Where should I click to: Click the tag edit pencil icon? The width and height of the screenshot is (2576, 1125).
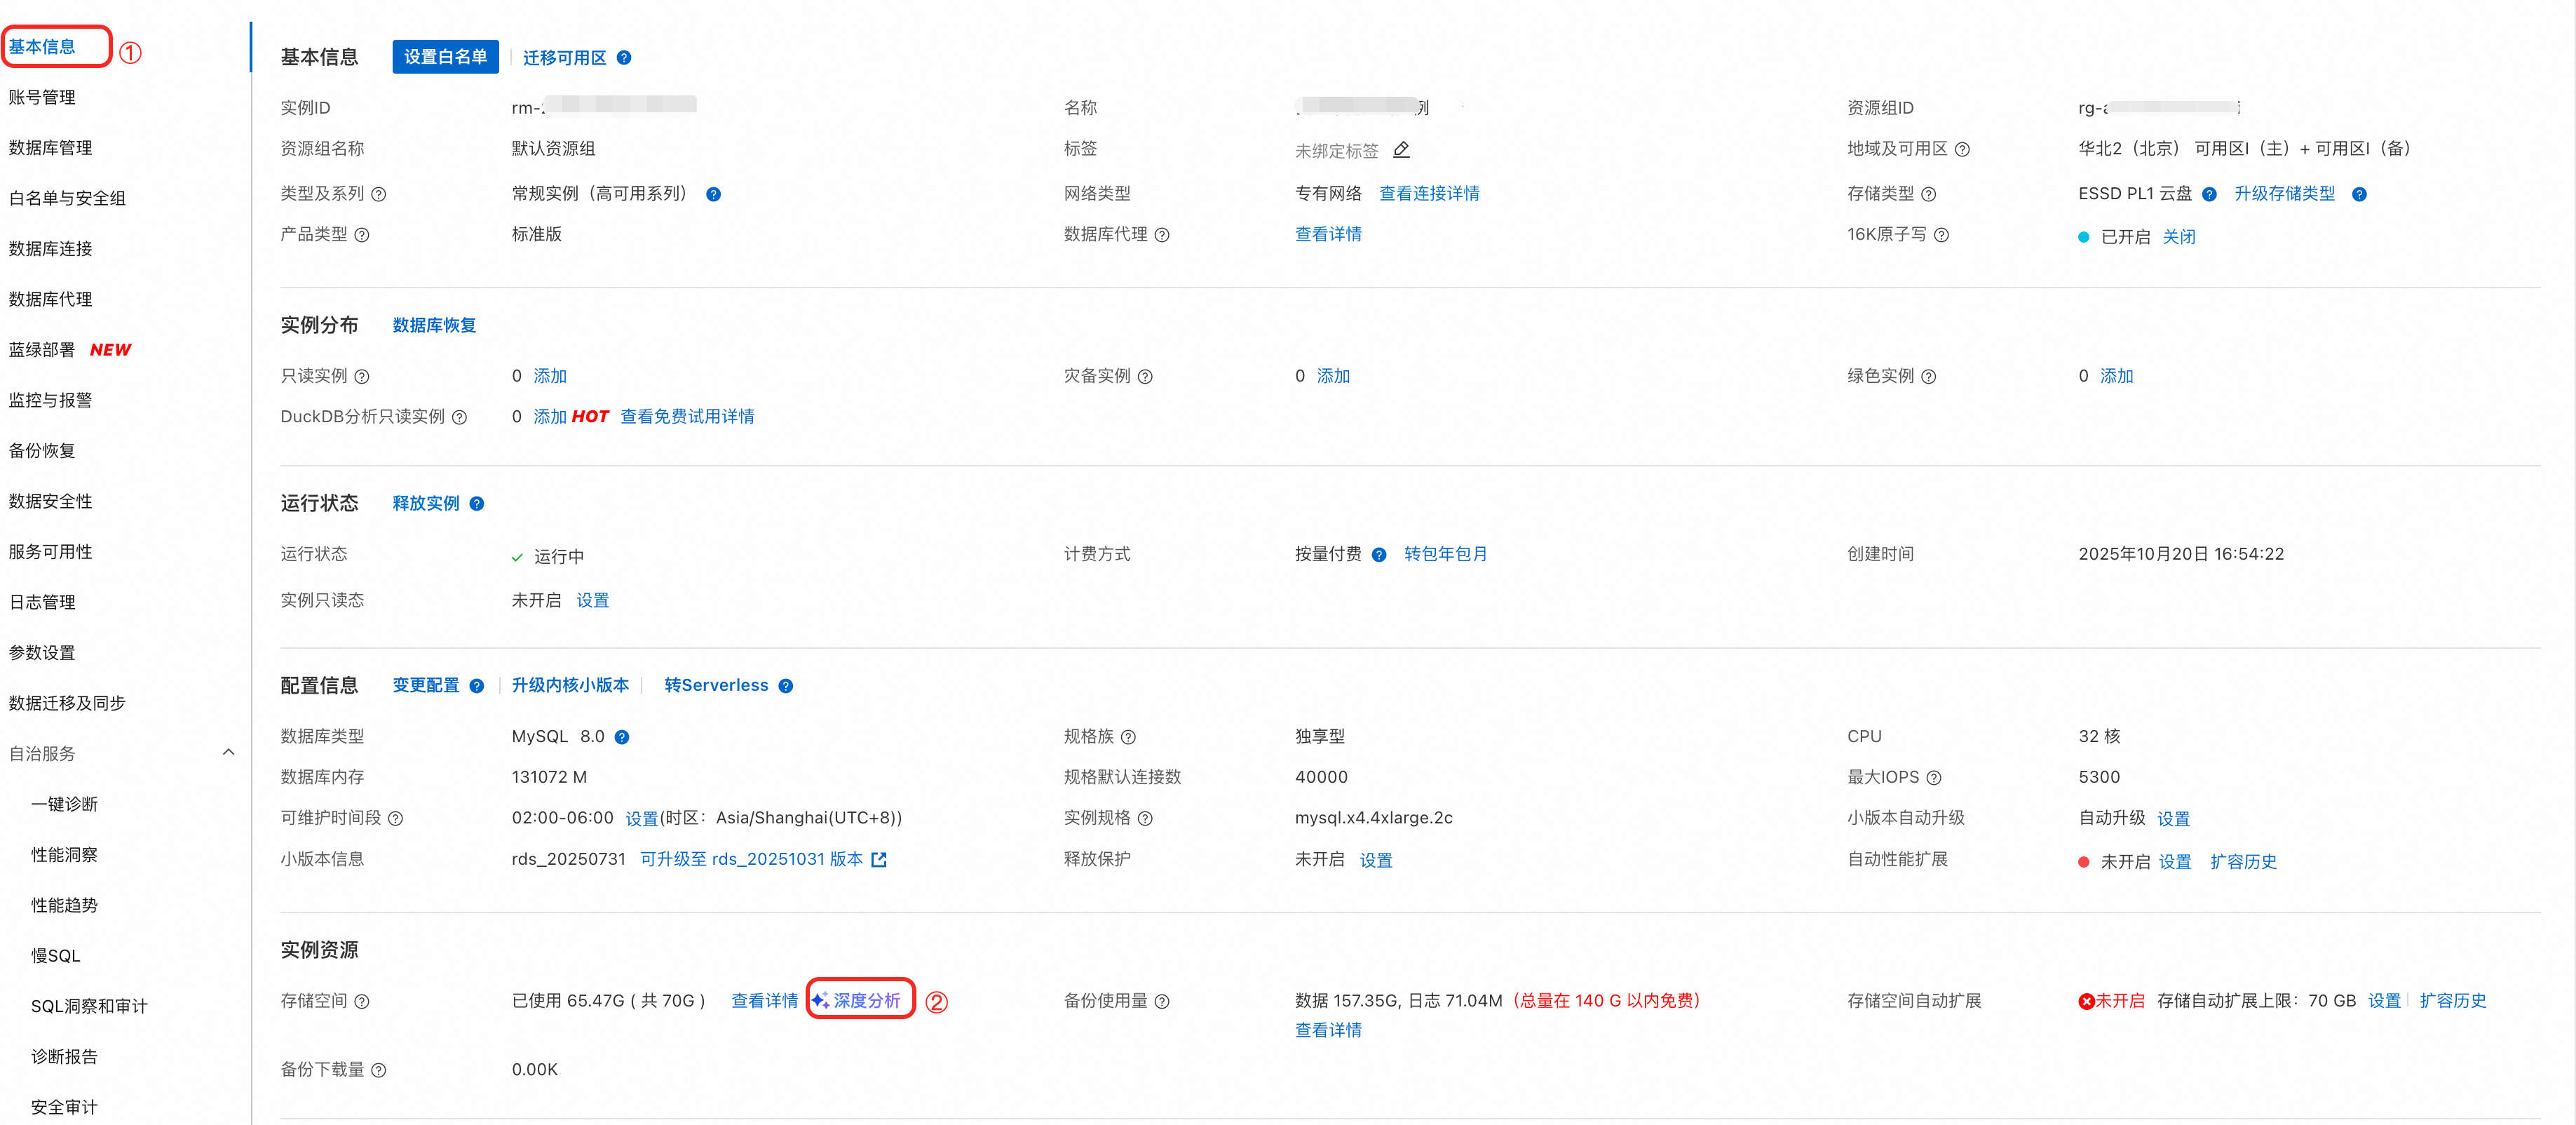click(x=1401, y=150)
